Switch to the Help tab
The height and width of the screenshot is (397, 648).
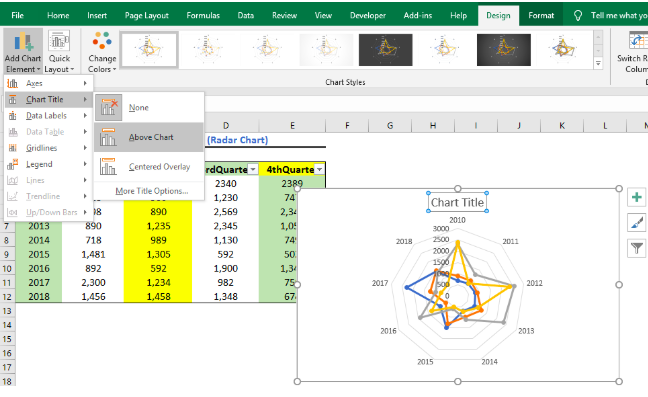click(458, 16)
